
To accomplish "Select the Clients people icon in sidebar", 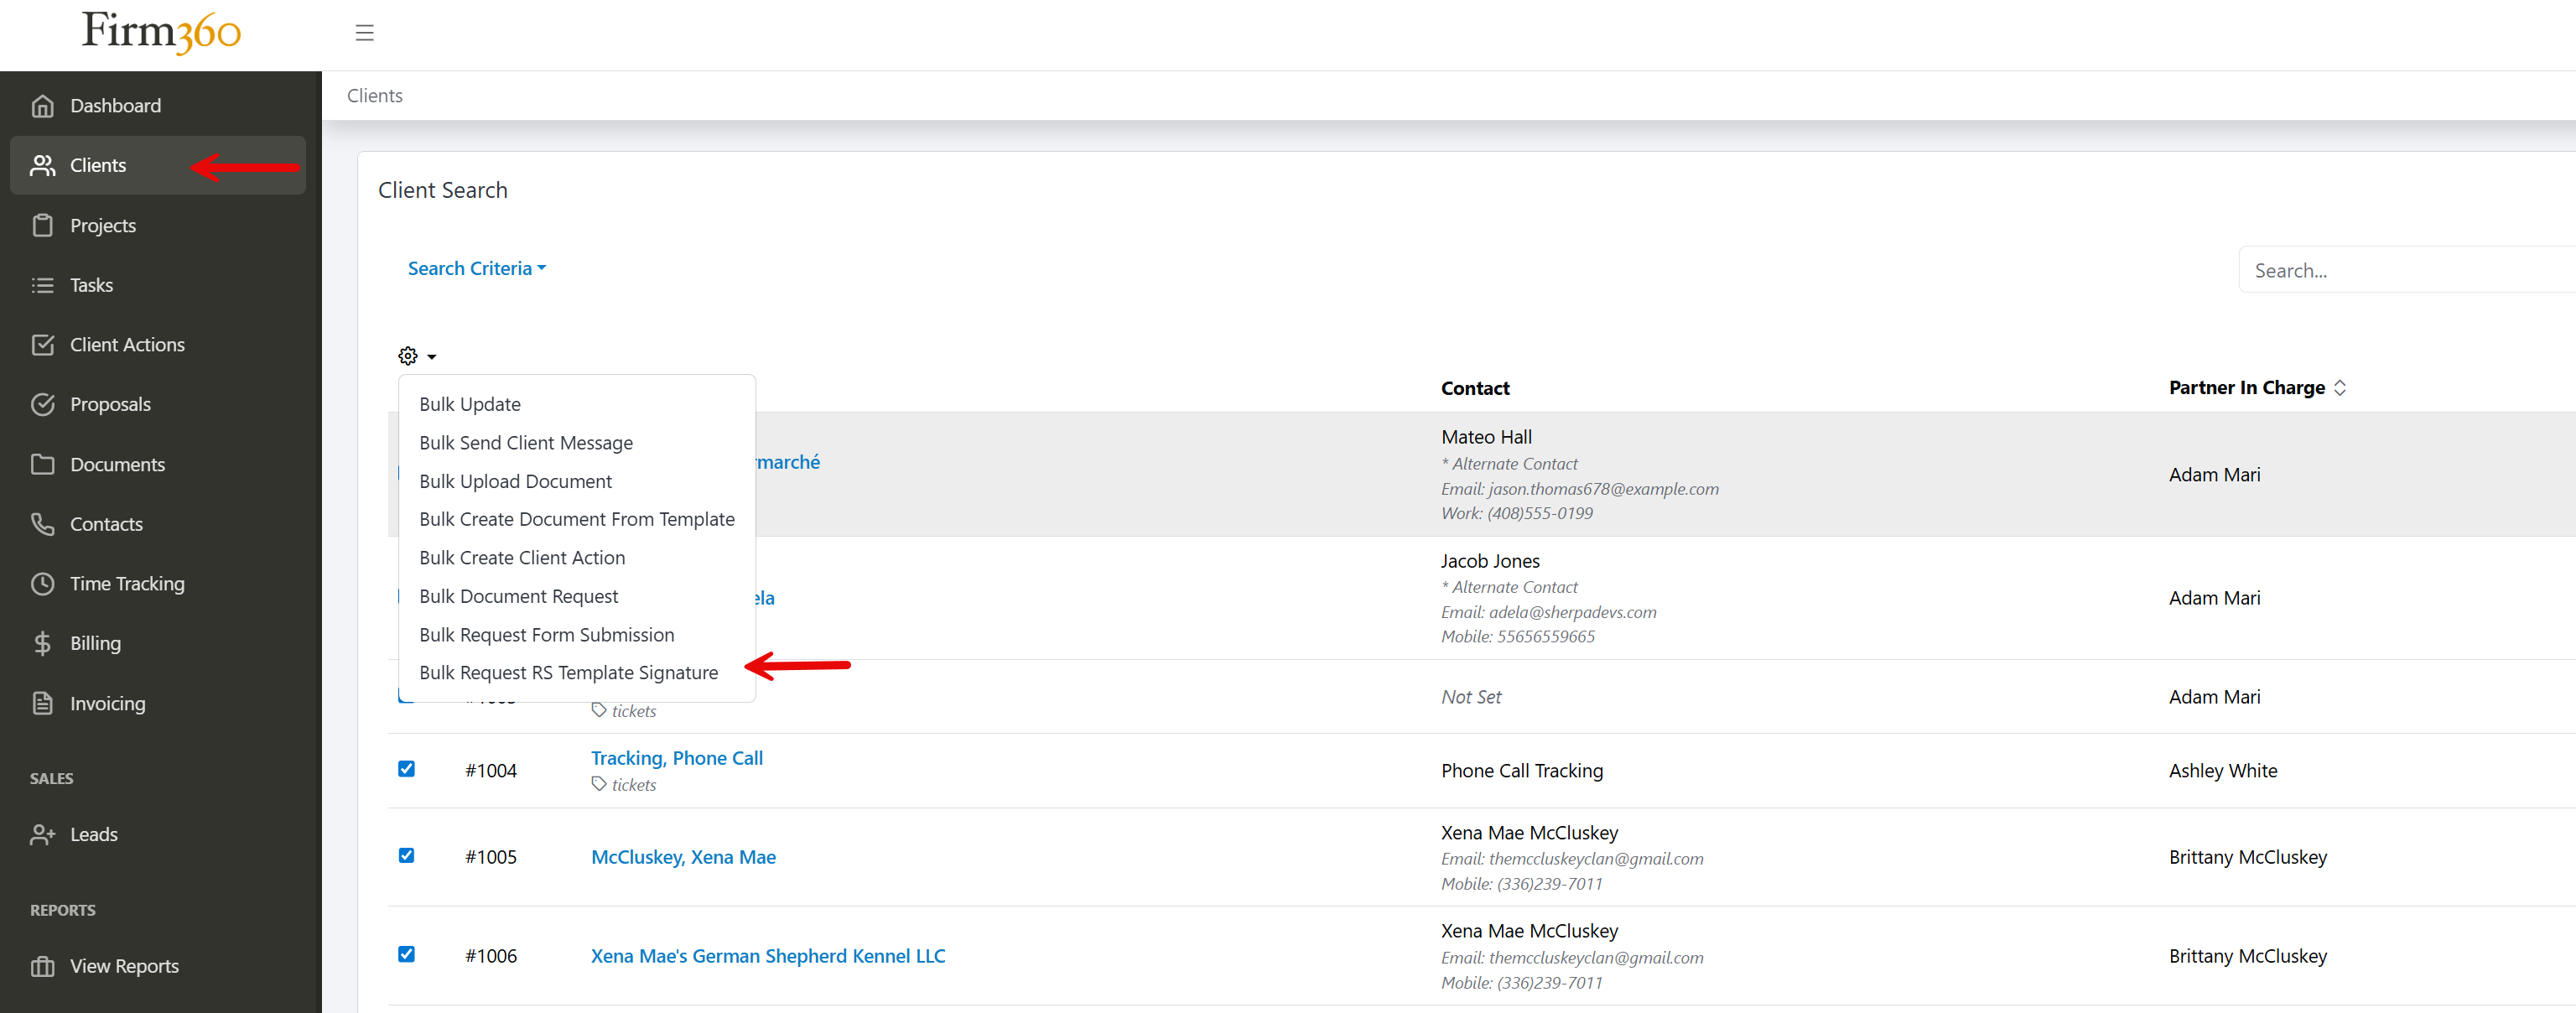I will tap(44, 165).
